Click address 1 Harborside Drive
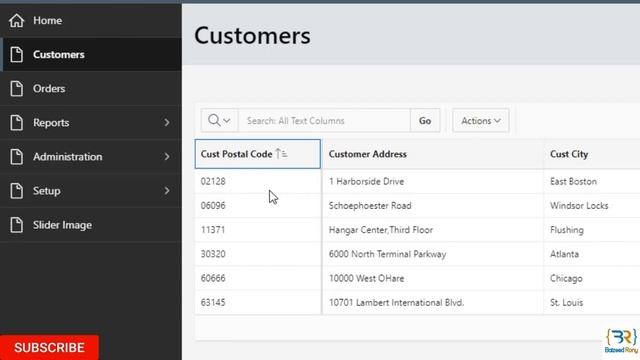This screenshot has width=640, height=360. 367,181
